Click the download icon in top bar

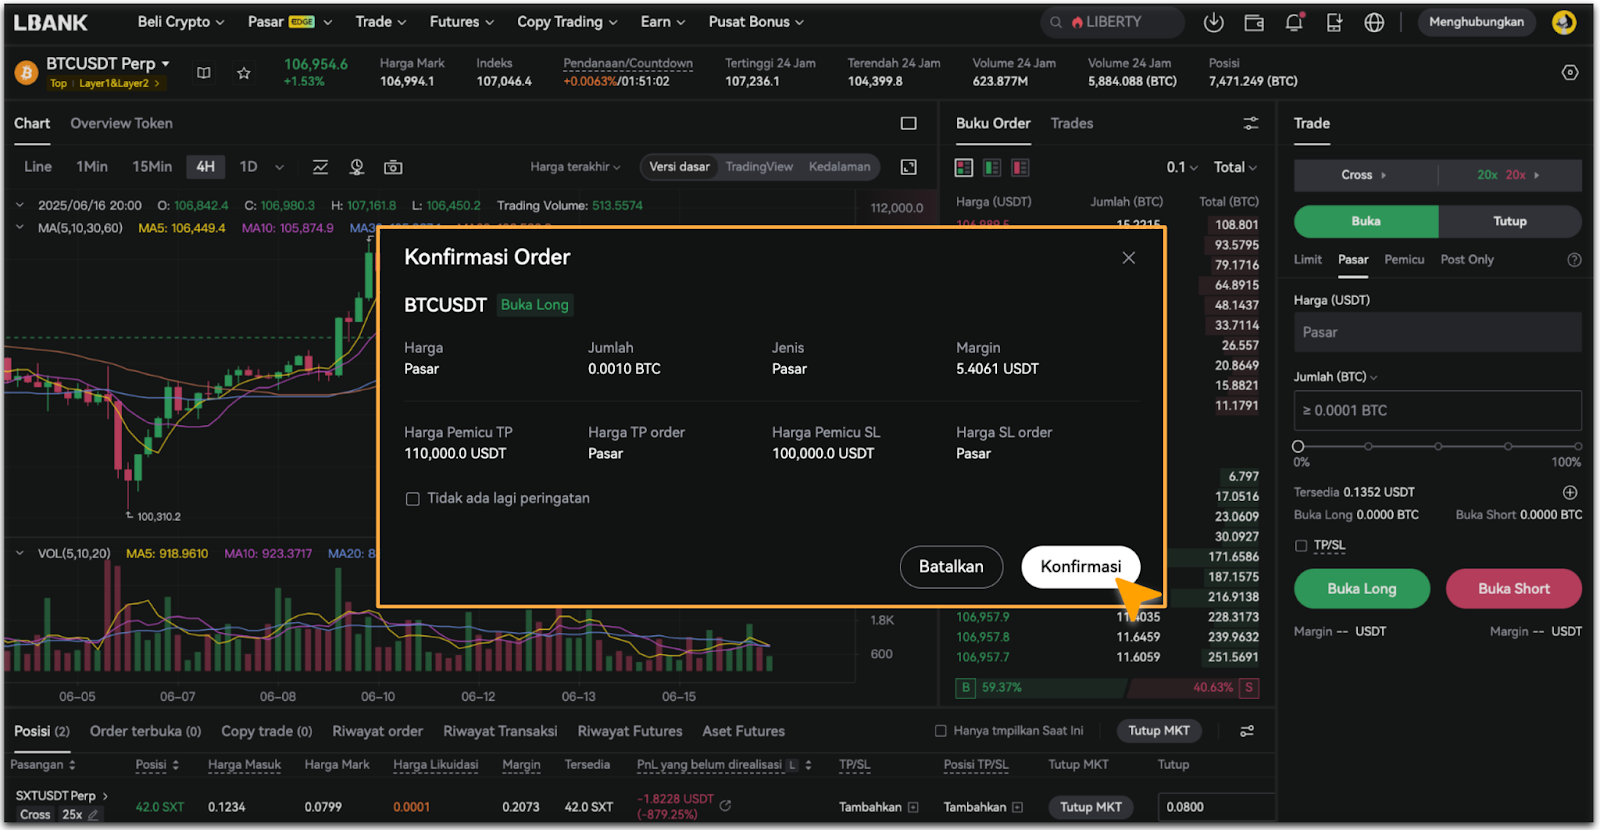tap(1213, 22)
